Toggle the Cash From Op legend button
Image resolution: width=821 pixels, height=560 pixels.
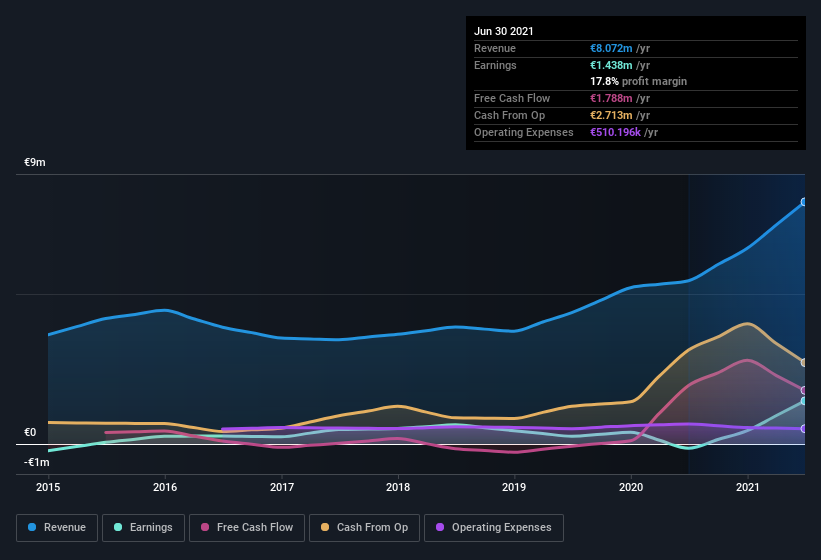[x=364, y=528]
